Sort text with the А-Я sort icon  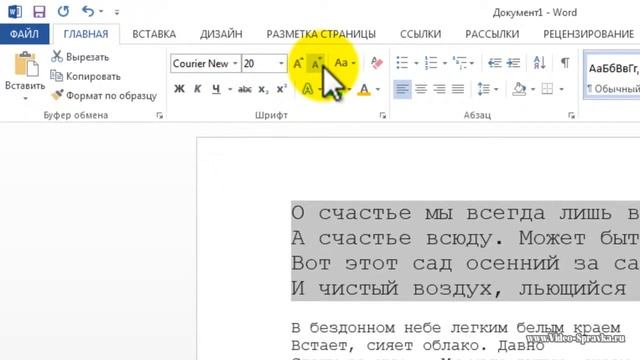[540, 63]
